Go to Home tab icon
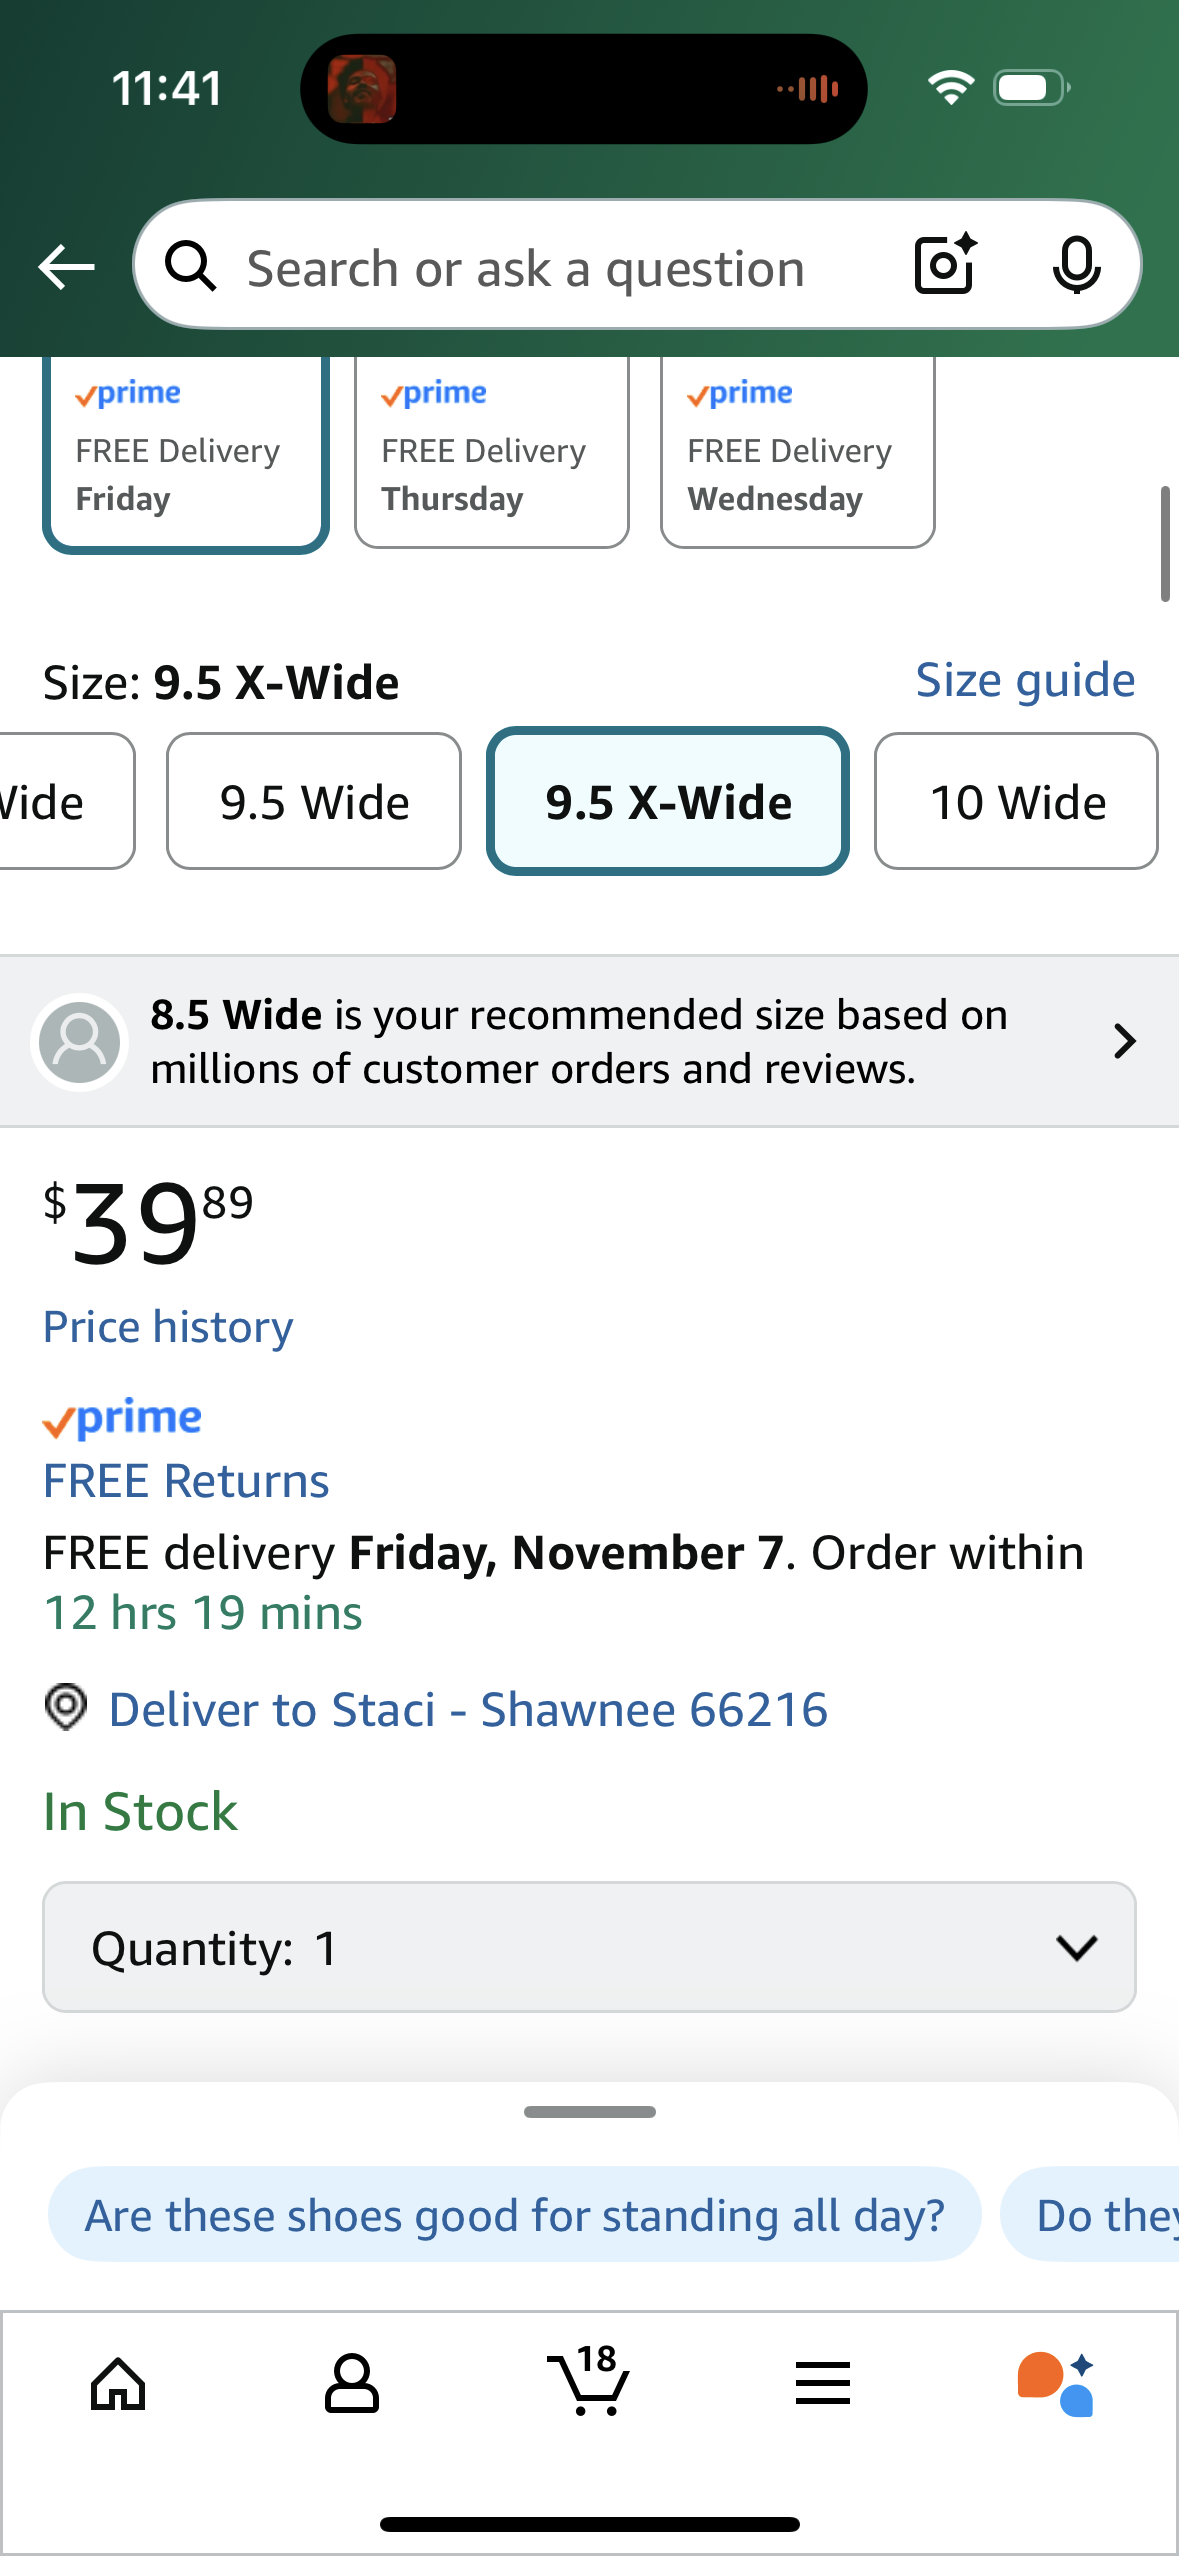 pyautogui.click(x=118, y=2384)
